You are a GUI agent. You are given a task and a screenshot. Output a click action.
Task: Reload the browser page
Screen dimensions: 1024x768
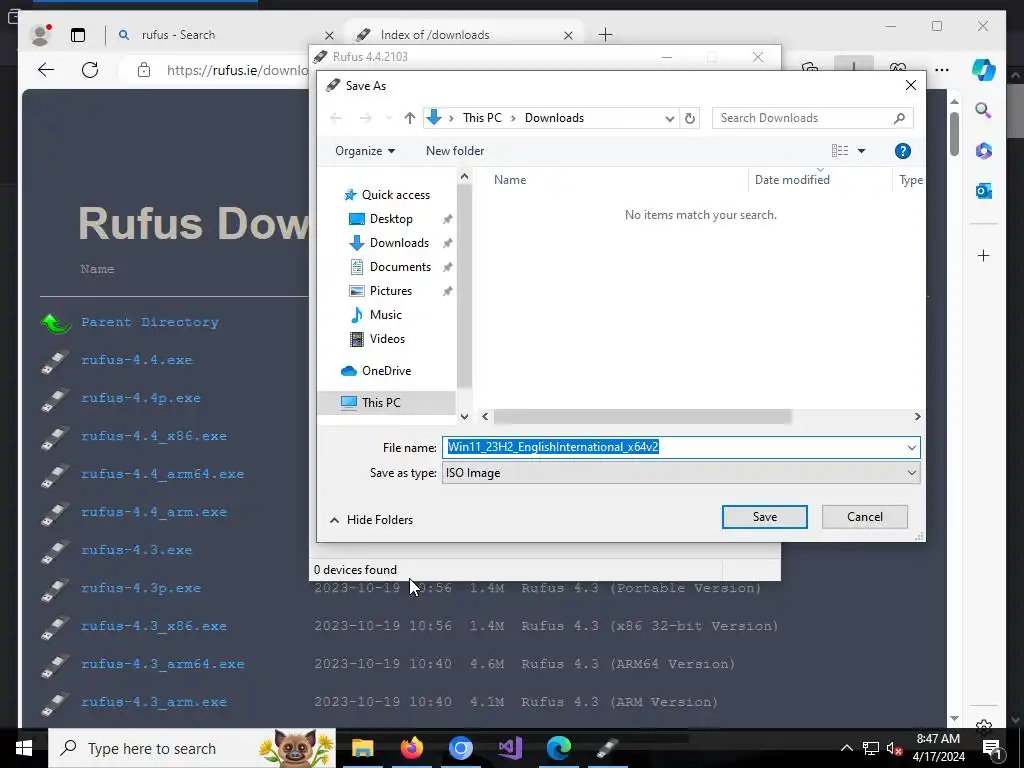90,70
